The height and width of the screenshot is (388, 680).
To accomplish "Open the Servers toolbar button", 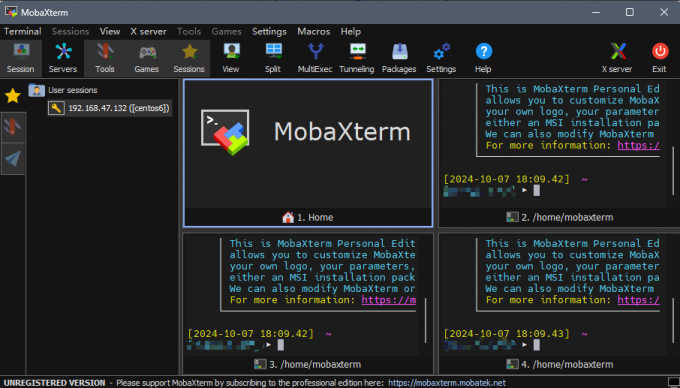I will tap(63, 59).
